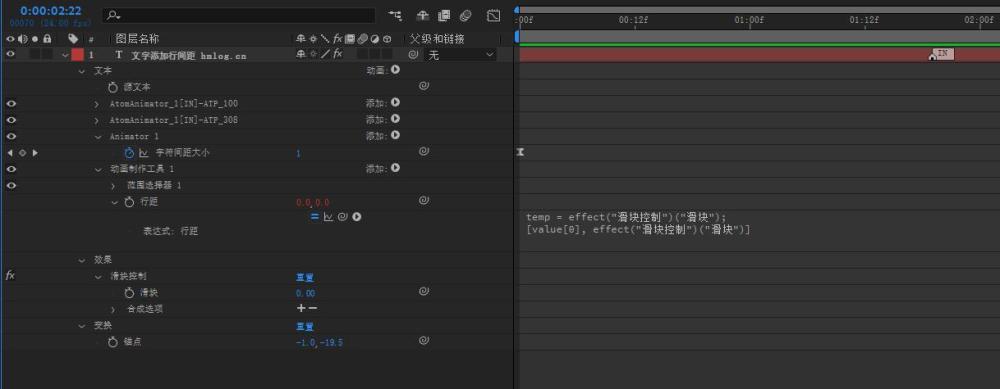
Task: Click the stopwatch for 滑块
Action: click(x=129, y=293)
